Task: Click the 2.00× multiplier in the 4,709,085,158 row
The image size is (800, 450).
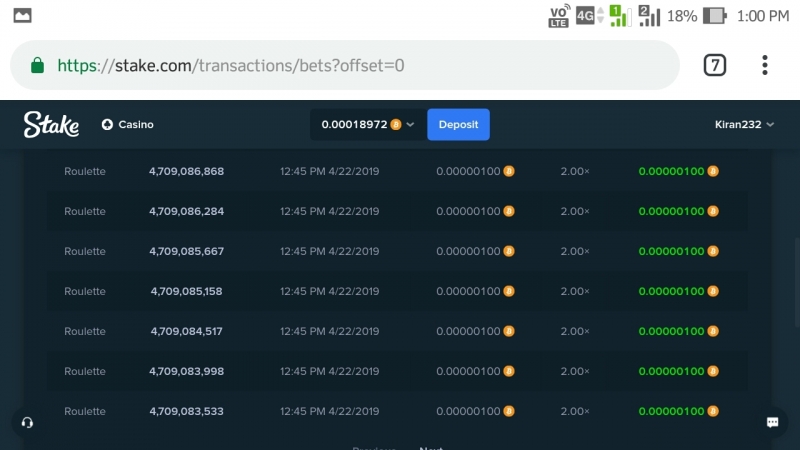Action: point(575,291)
